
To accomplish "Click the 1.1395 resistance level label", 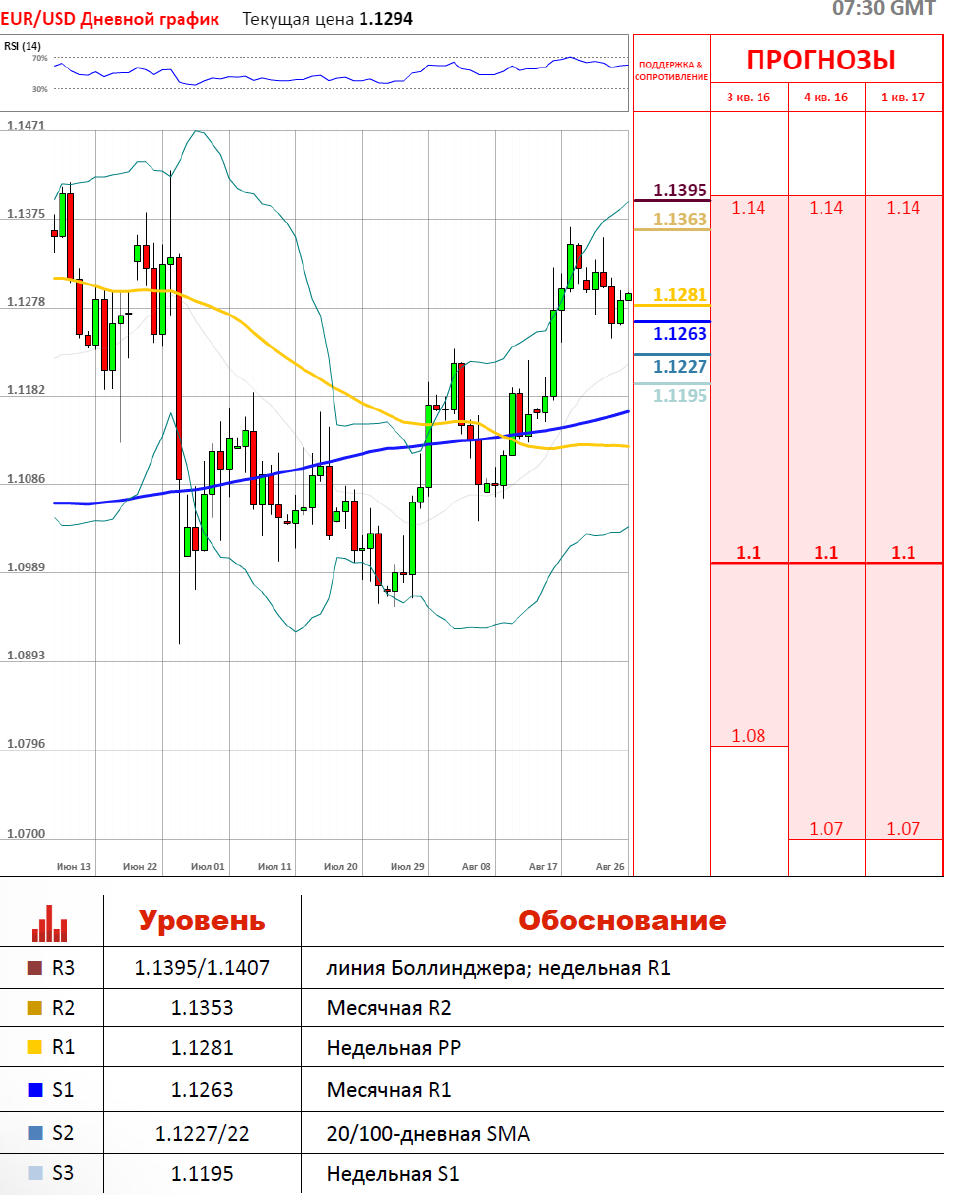I will 680,190.
